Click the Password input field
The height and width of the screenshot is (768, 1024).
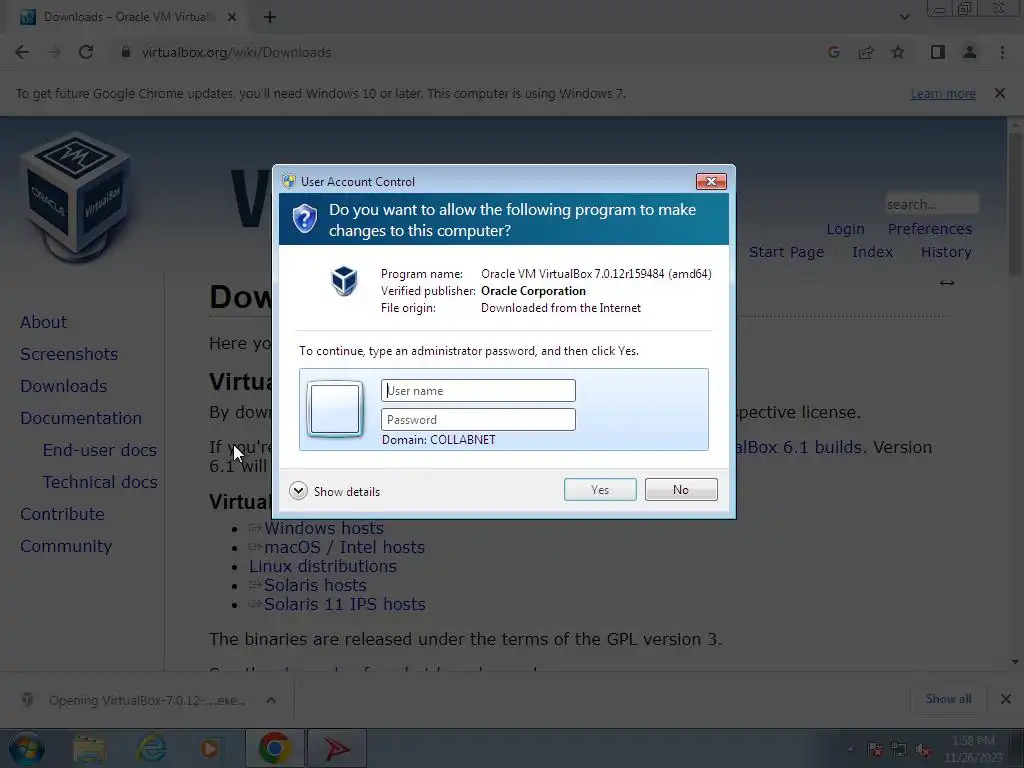[x=478, y=419]
